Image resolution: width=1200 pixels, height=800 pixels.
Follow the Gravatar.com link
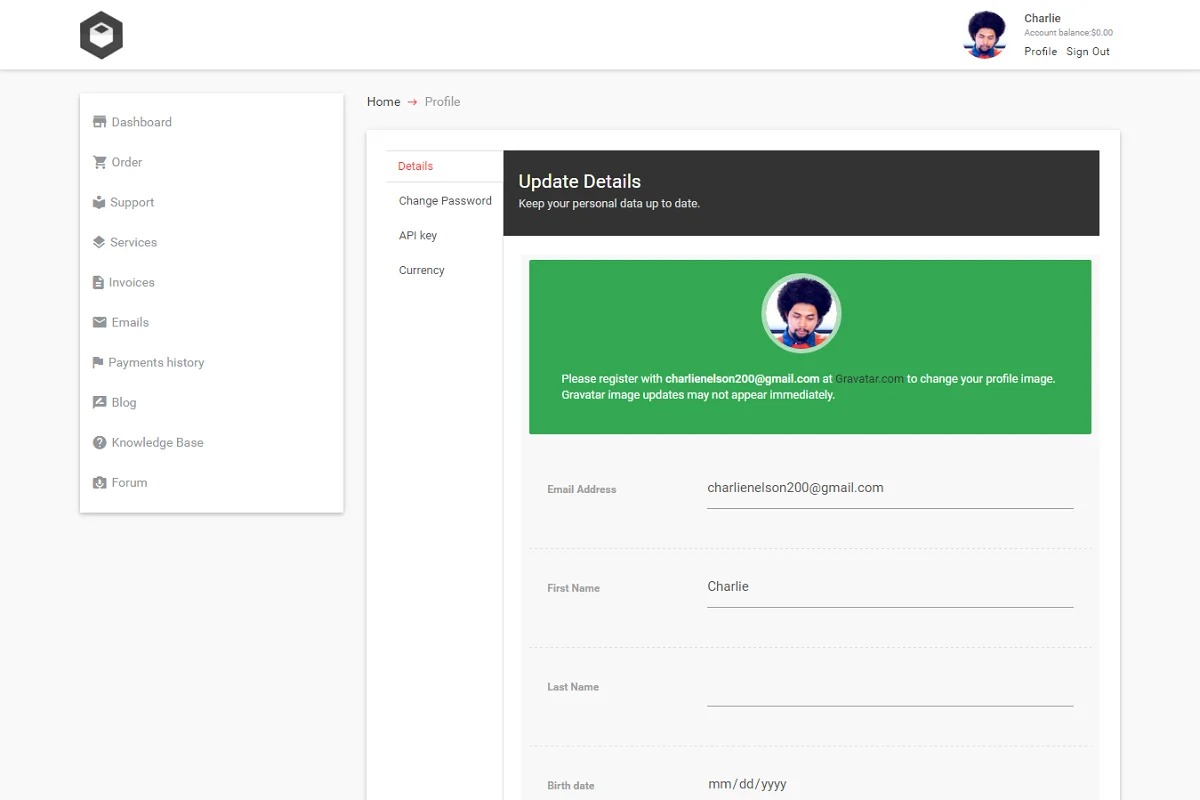tap(869, 379)
